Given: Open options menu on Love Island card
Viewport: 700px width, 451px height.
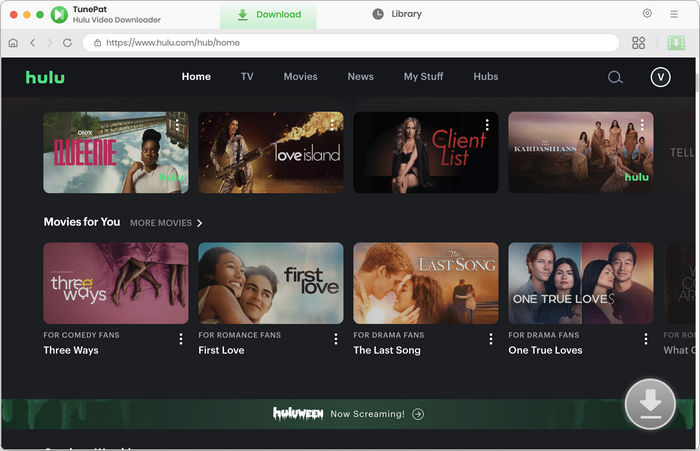Looking at the screenshot, I should pyautogui.click(x=332, y=125).
